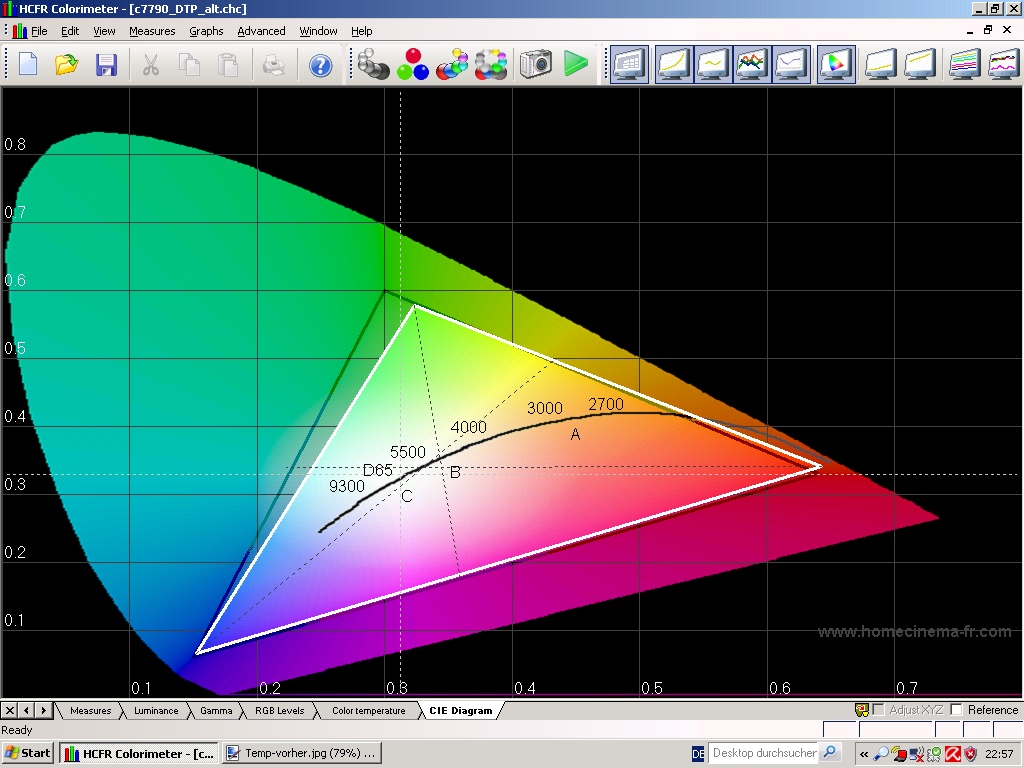
Task: Open the Advanced menu
Action: coord(261,31)
